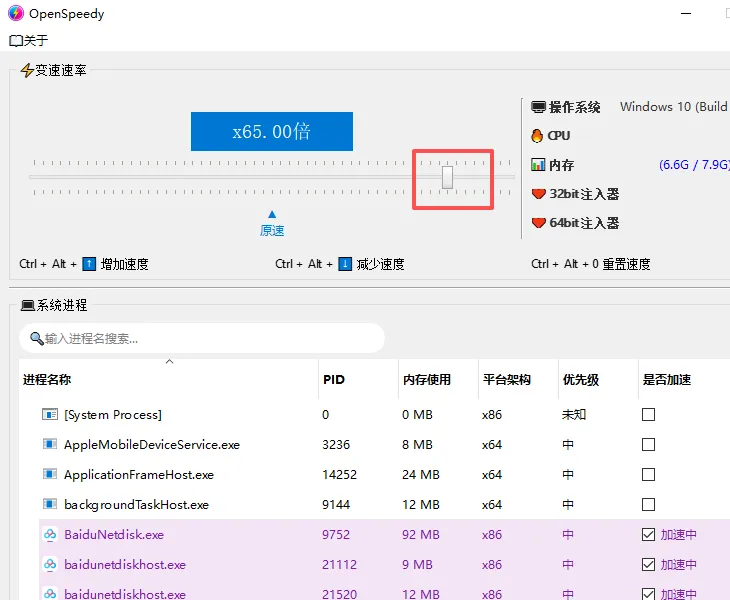730x600 pixels.
Task: Uncheck acceleration for baidunetdiskhost.exe PID 21520
Action: pyautogui.click(x=648, y=594)
